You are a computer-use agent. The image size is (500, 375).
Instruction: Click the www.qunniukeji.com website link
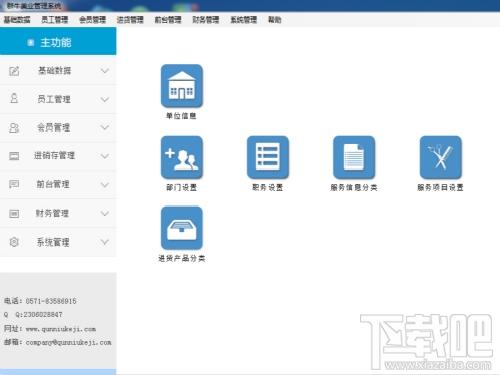pyautogui.click(x=61, y=329)
